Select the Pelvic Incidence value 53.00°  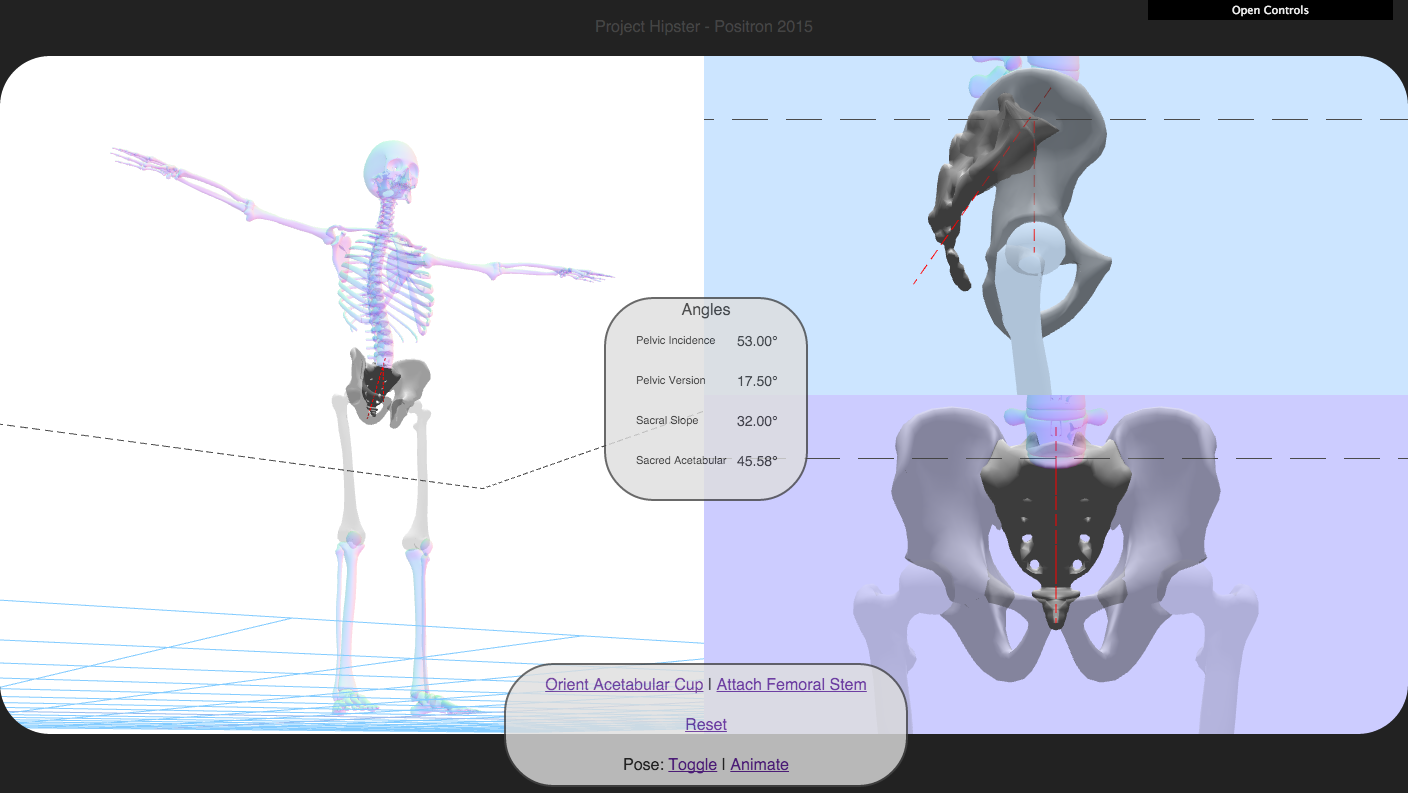(757, 341)
